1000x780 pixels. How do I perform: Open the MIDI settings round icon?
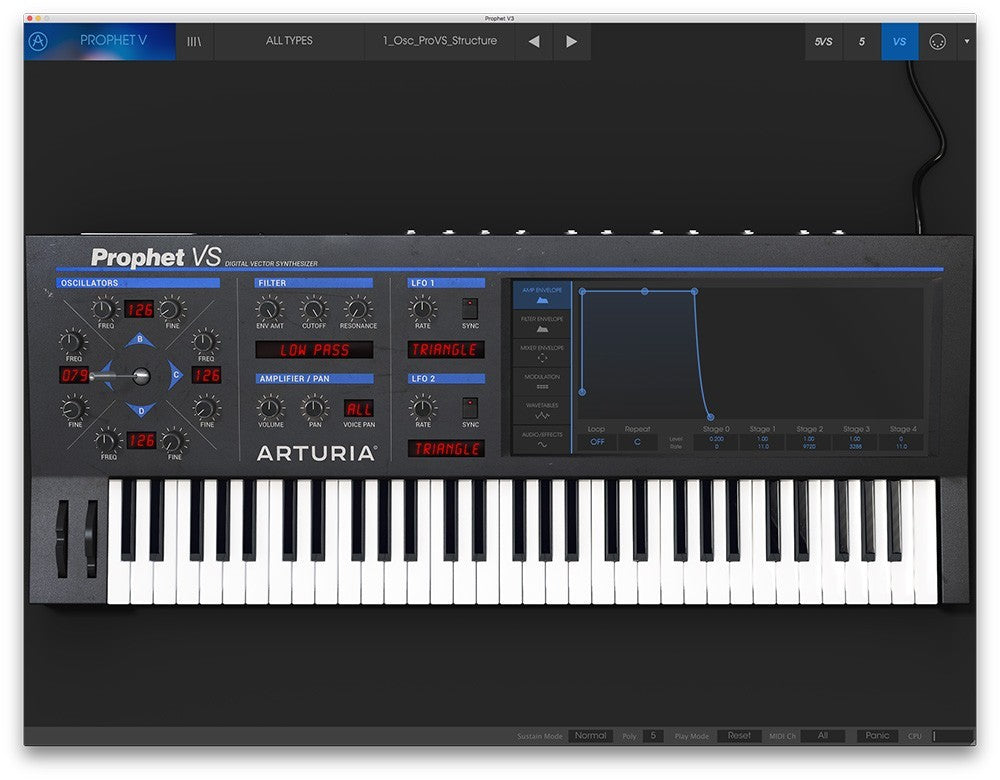(x=938, y=41)
